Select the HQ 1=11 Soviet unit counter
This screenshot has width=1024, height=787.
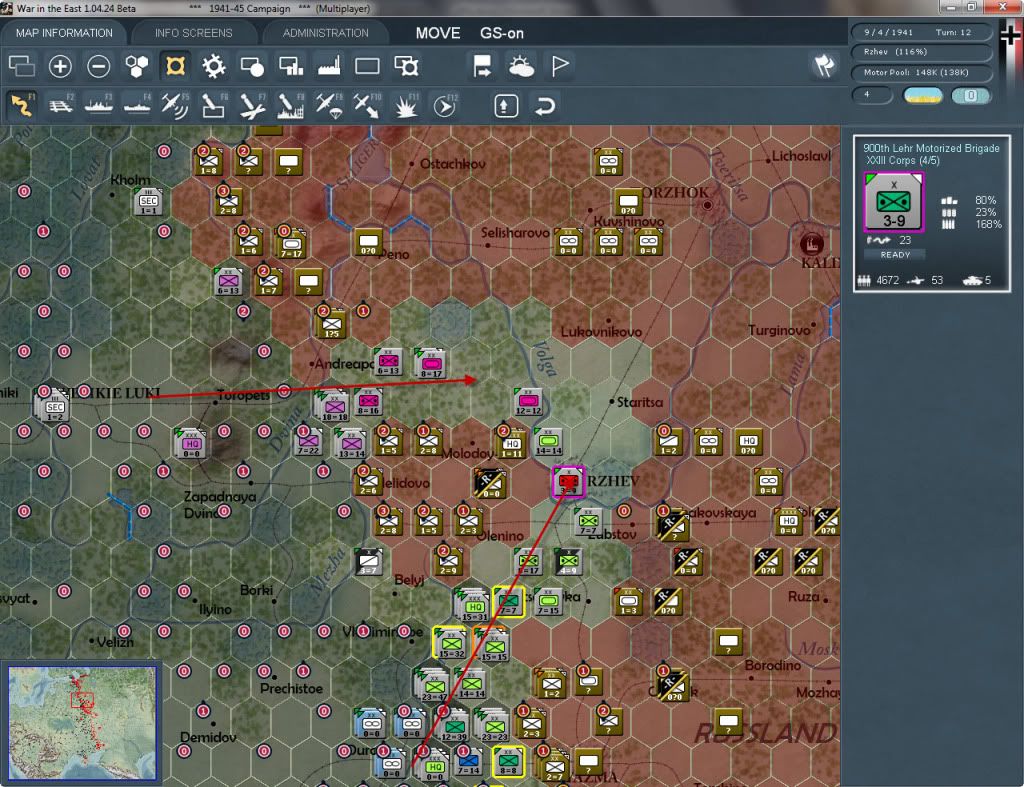511,443
